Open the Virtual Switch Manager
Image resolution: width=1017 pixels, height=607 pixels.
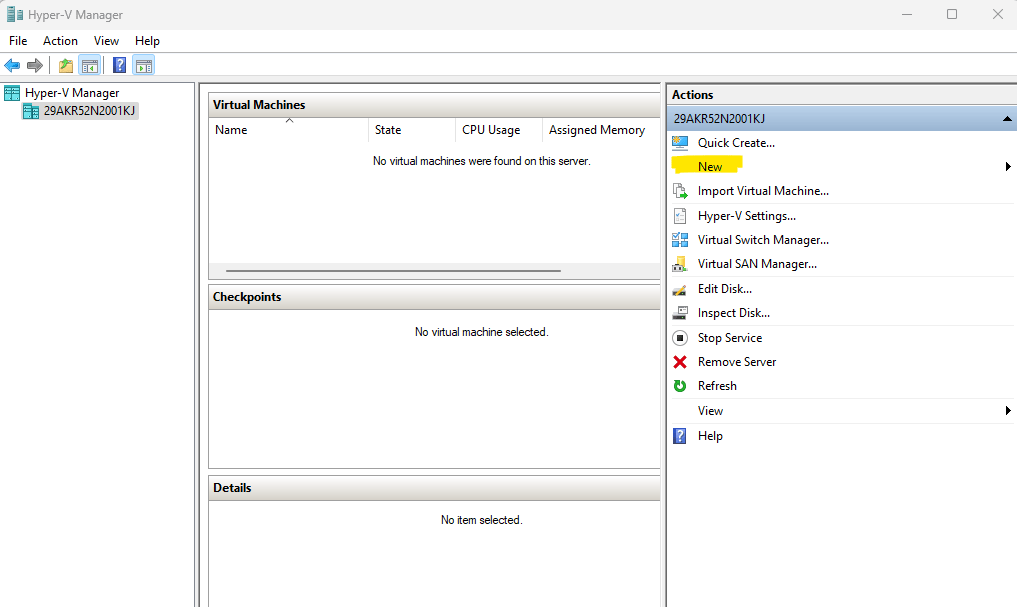(x=763, y=239)
